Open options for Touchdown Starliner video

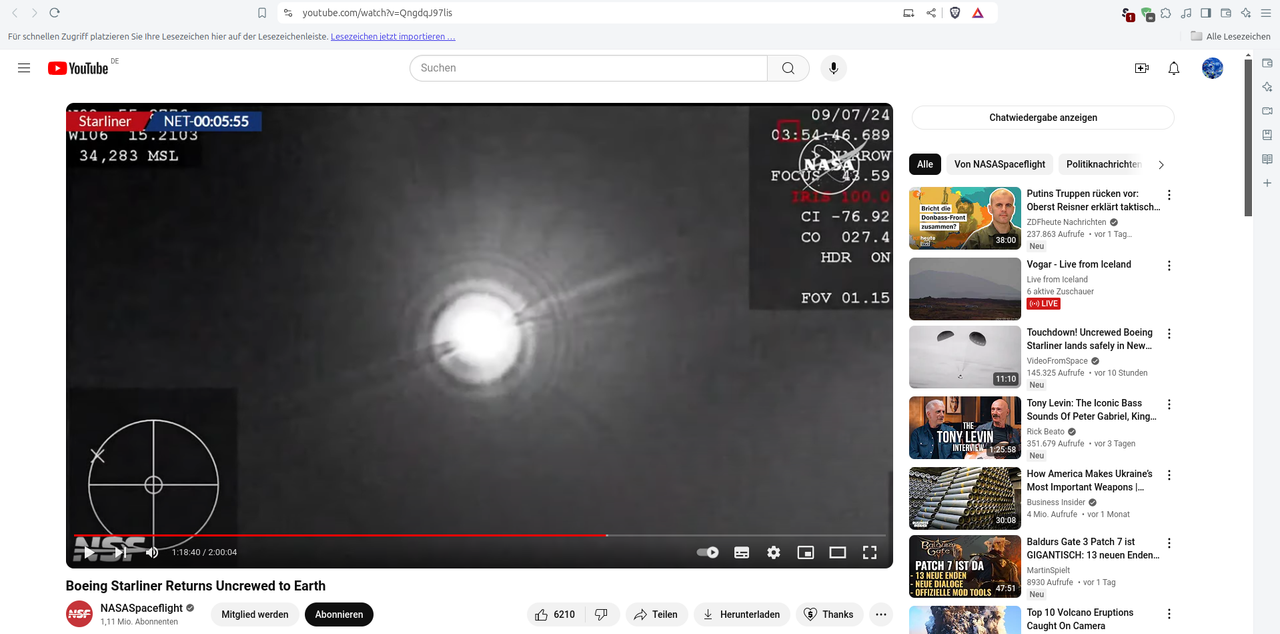pyautogui.click(x=1169, y=334)
